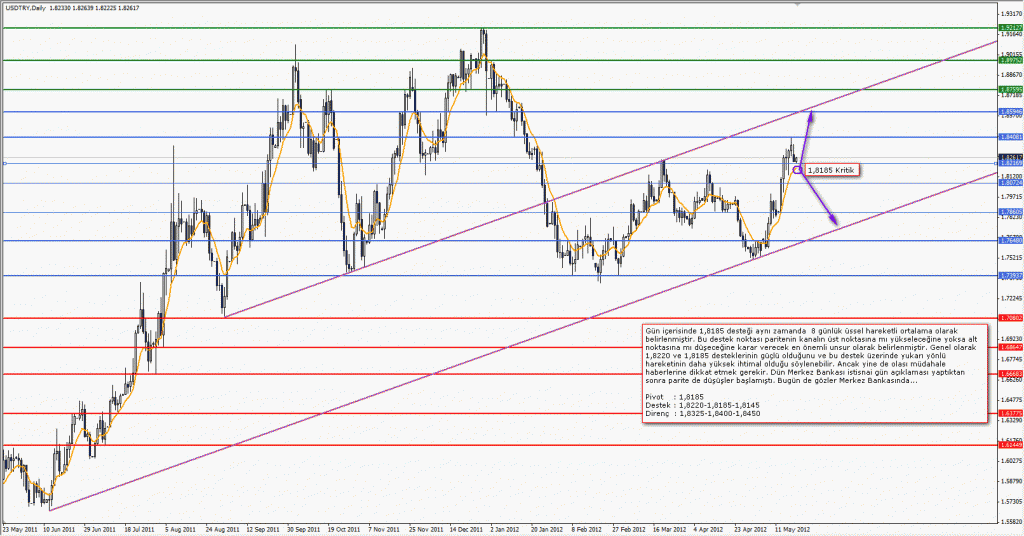The width and height of the screenshot is (1024, 536).
Task: Click the current price 1.82617 label
Action: 1010,157
